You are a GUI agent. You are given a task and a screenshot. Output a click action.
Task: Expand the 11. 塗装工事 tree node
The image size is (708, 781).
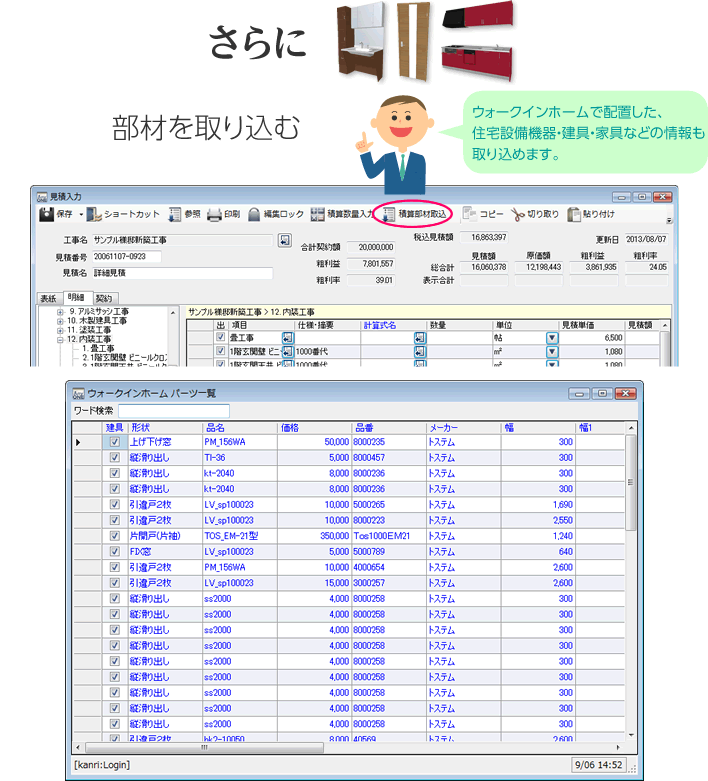click(x=60, y=330)
